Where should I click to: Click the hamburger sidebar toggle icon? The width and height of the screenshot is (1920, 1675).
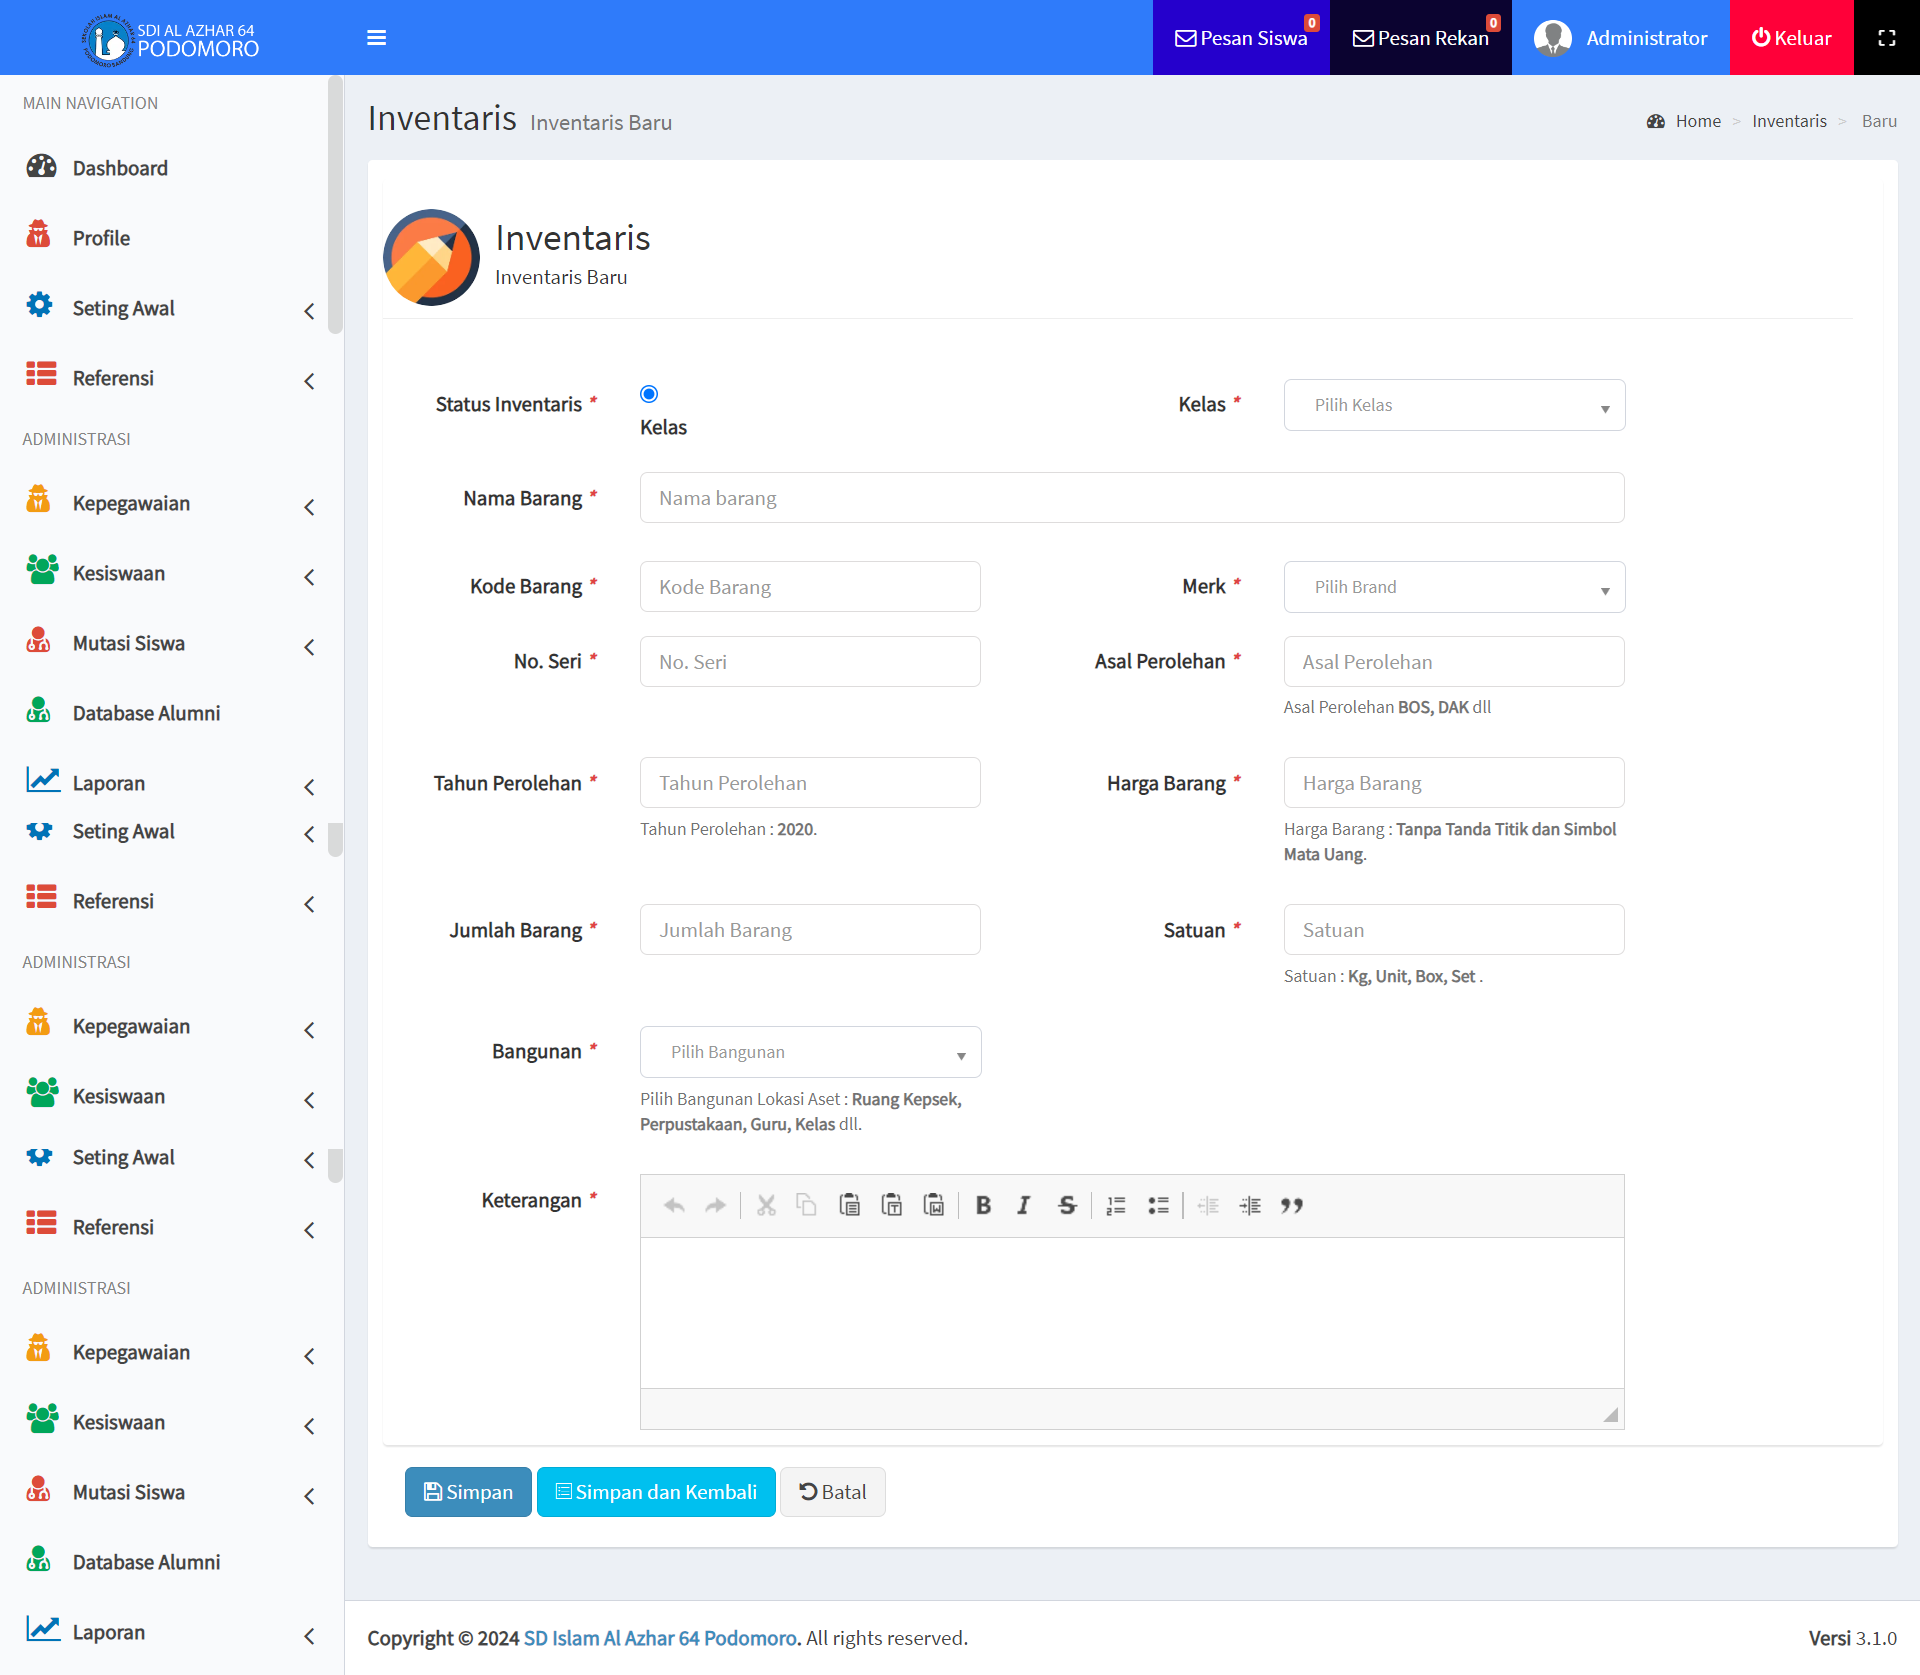pos(376,38)
